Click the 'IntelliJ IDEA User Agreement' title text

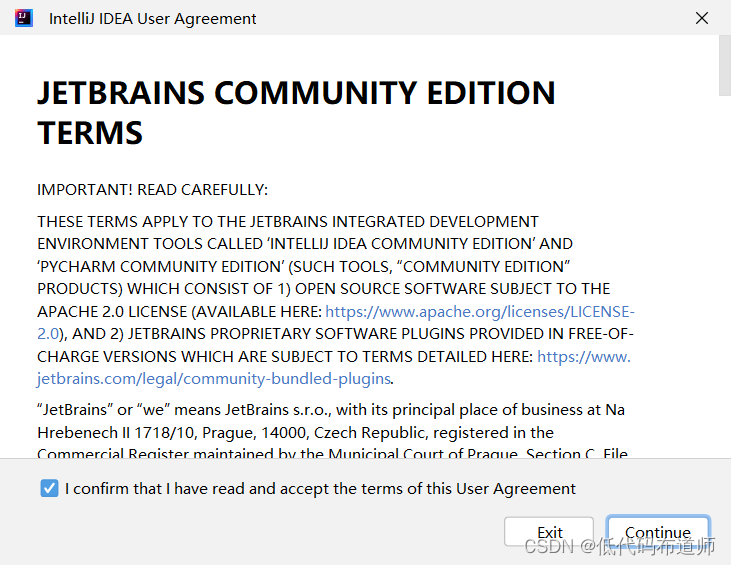pyautogui.click(x=152, y=19)
